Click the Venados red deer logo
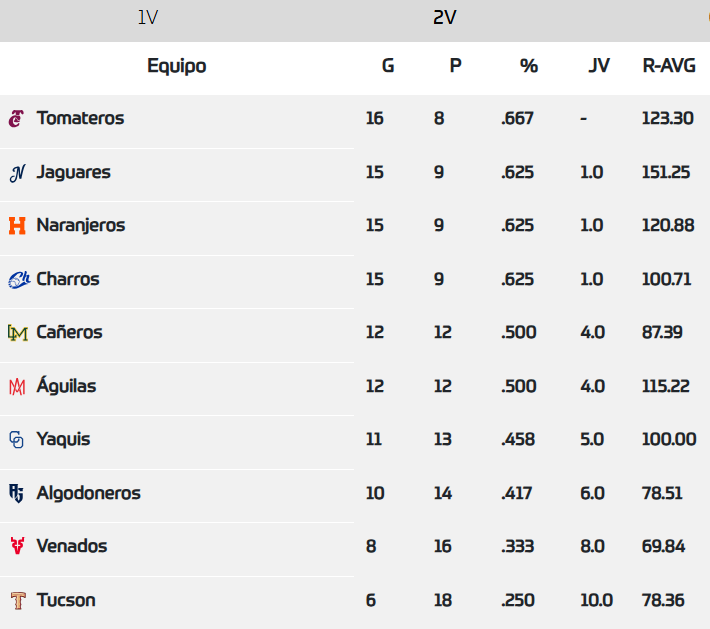The height and width of the screenshot is (629, 710). coord(16,546)
